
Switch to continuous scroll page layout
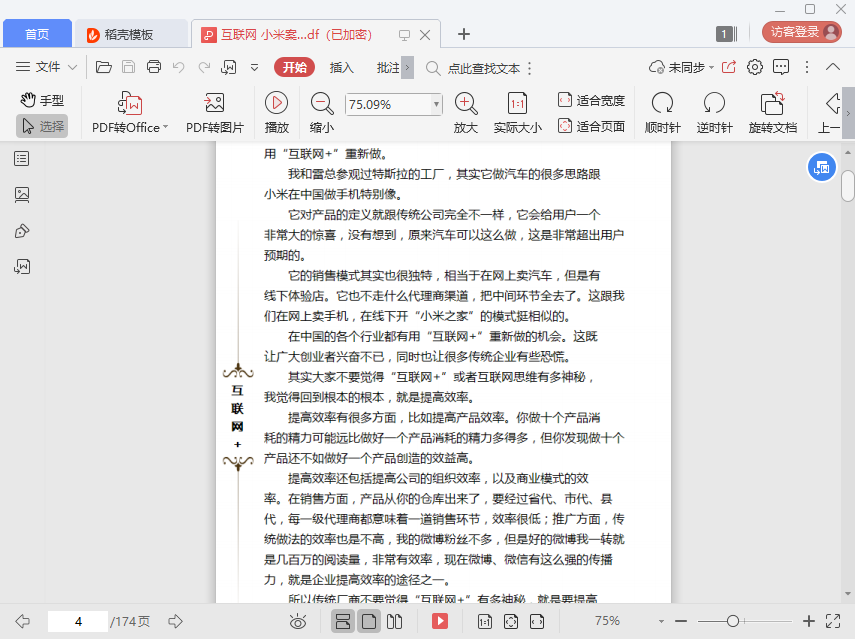coord(342,622)
